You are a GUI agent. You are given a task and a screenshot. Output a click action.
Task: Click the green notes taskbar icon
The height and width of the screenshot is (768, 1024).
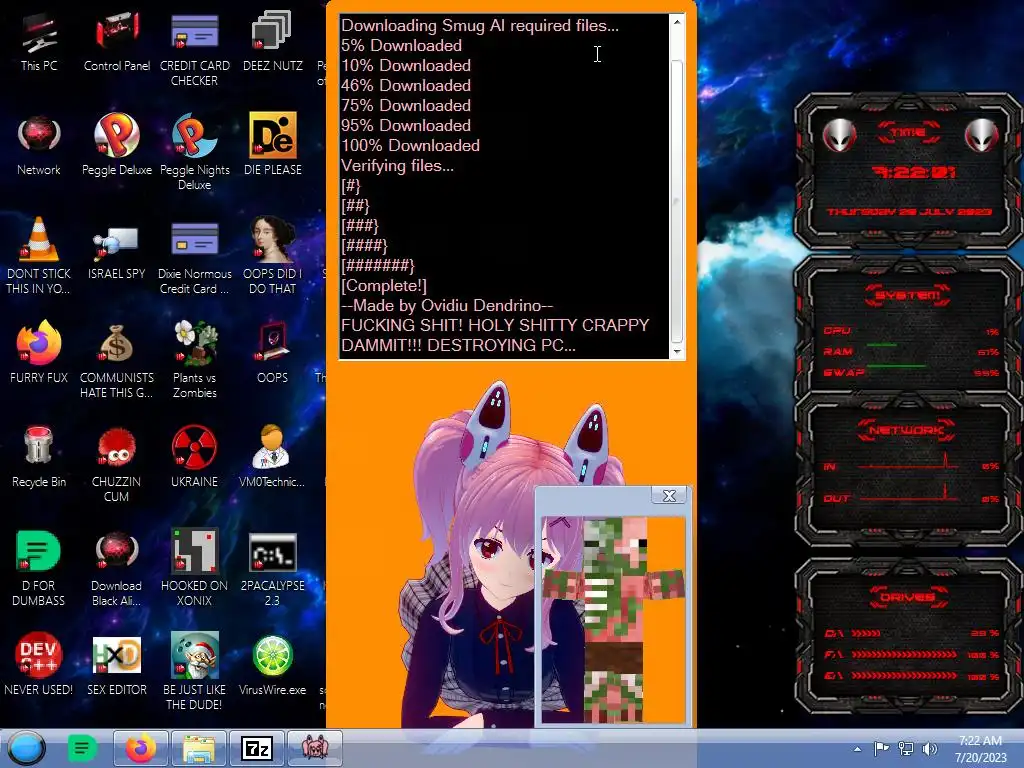tap(82, 748)
